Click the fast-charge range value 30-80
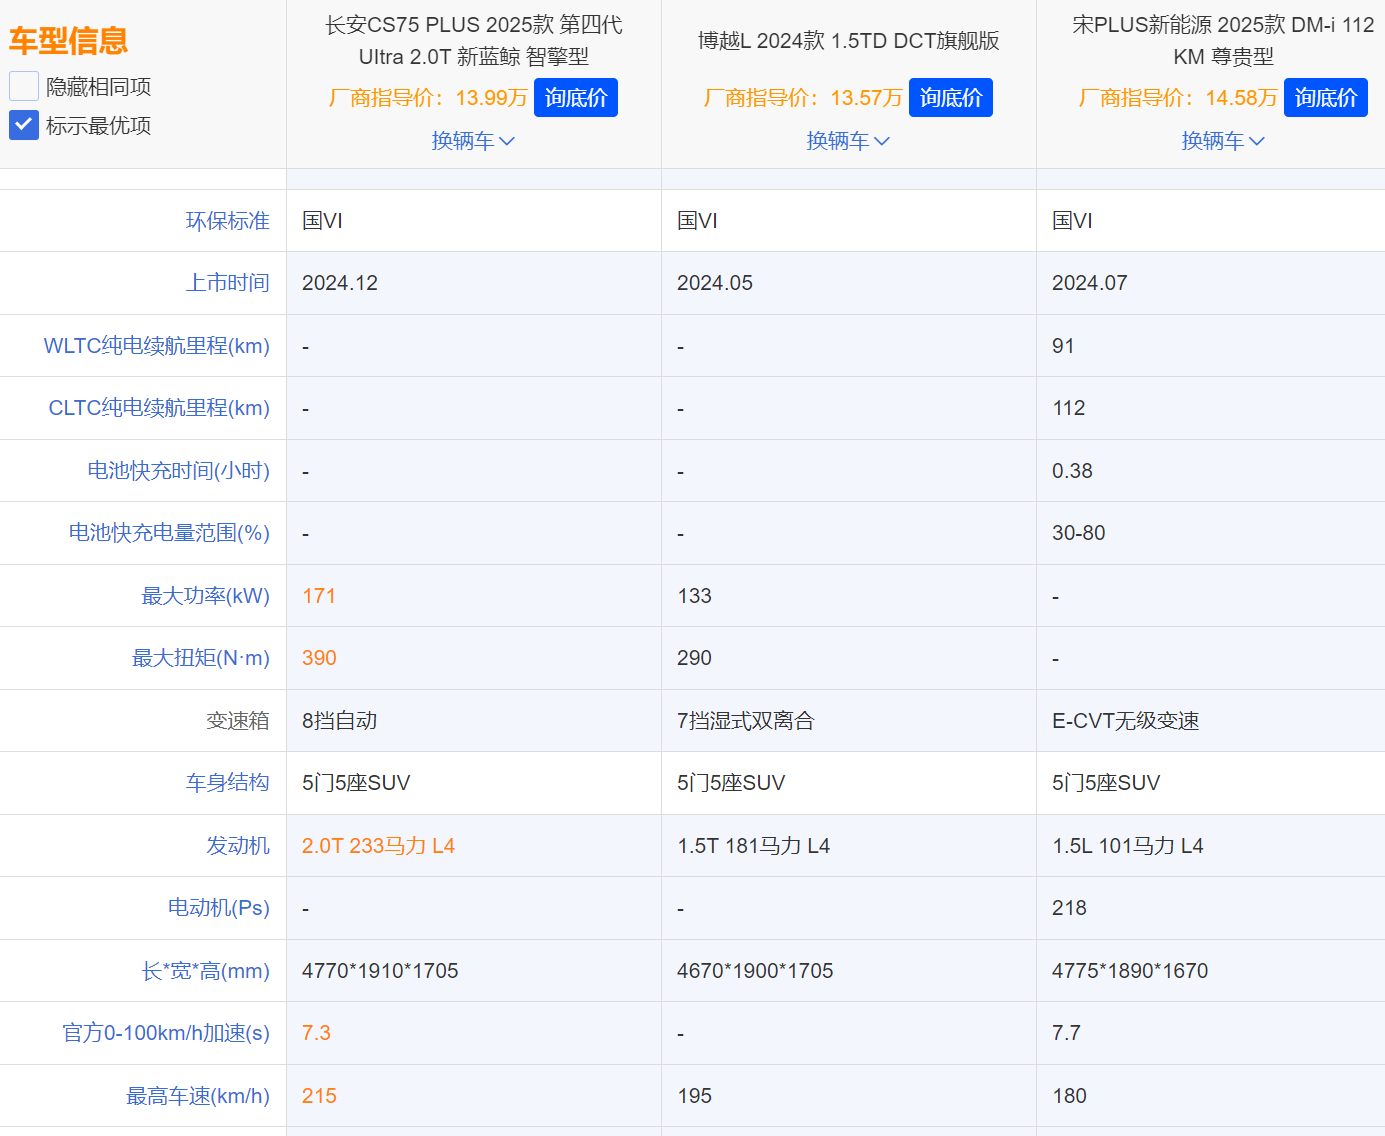The image size is (1385, 1136). (x=1079, y=533)
